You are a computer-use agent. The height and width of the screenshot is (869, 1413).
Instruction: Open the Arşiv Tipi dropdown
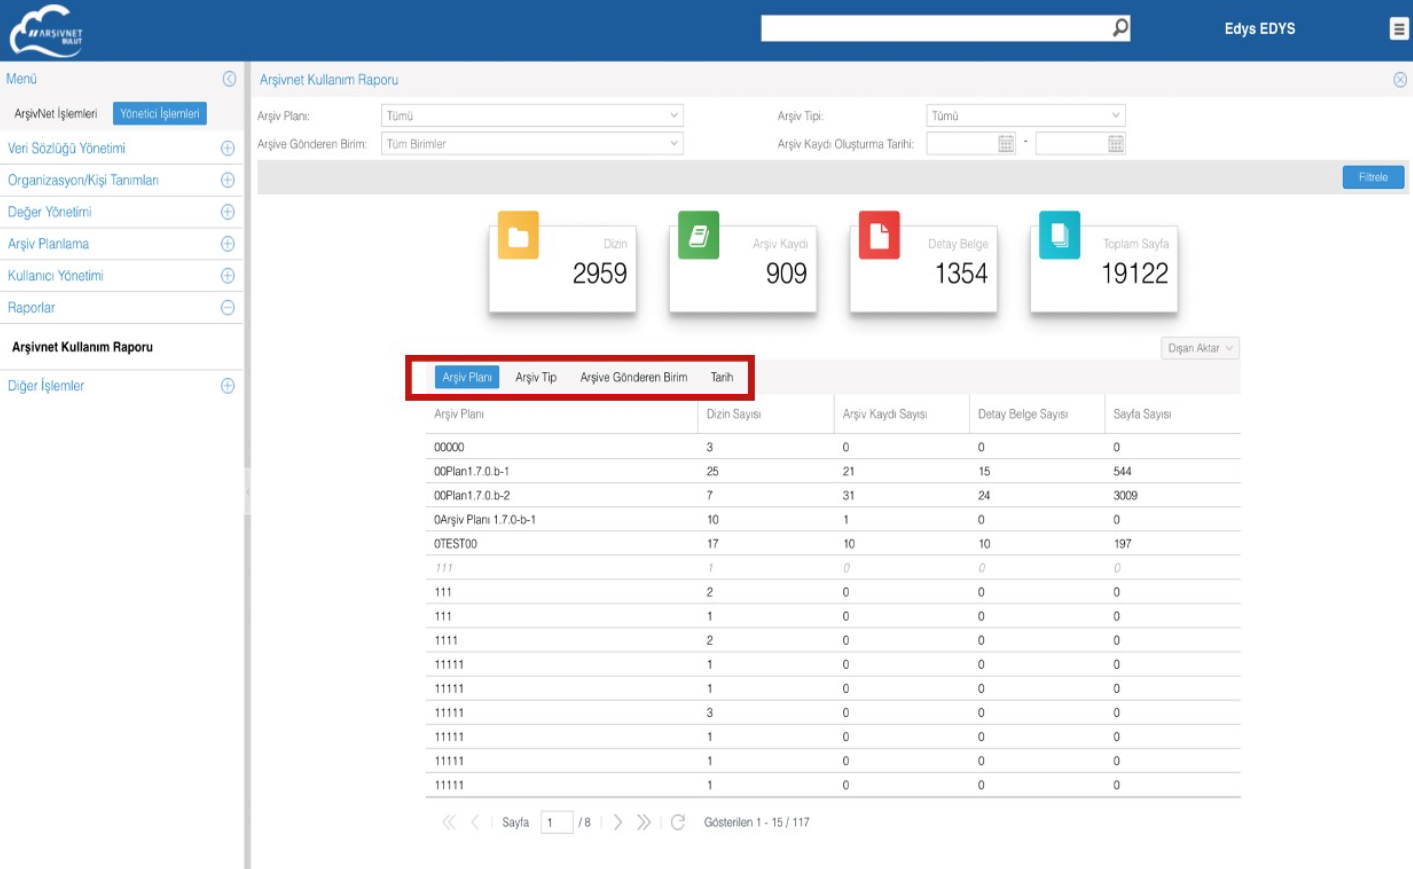[x=1025, y=116]
